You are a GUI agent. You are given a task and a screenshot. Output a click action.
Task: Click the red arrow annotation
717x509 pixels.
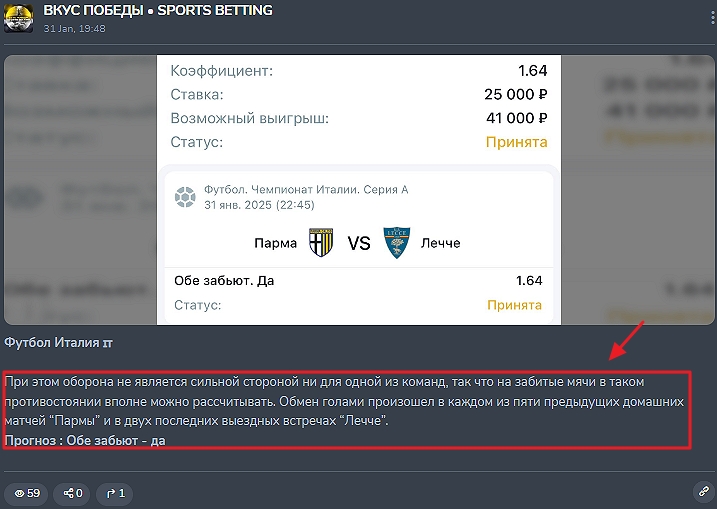pos(629,343)
